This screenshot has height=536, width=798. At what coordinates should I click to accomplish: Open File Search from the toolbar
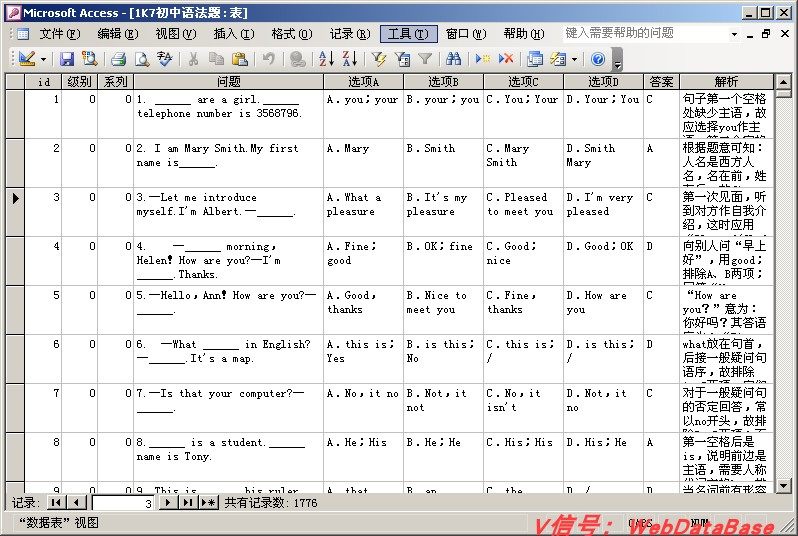click(x=90, y=59)
